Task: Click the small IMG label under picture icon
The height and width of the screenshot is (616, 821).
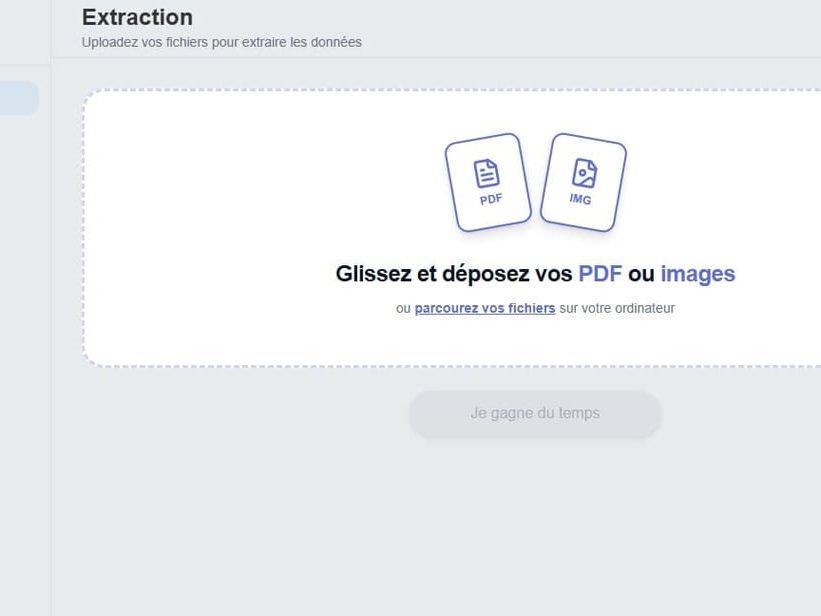Action: pos(580,199)
